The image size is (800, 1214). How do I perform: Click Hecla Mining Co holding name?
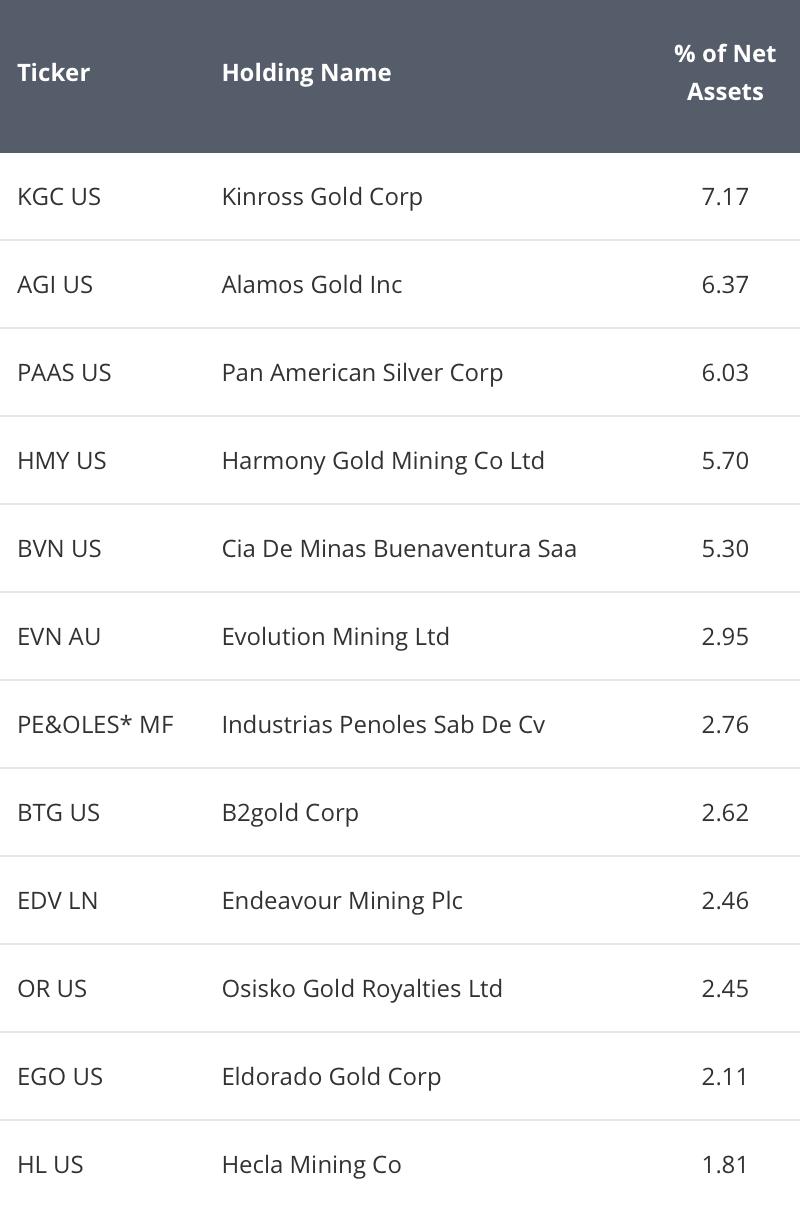coord(311,1165)
